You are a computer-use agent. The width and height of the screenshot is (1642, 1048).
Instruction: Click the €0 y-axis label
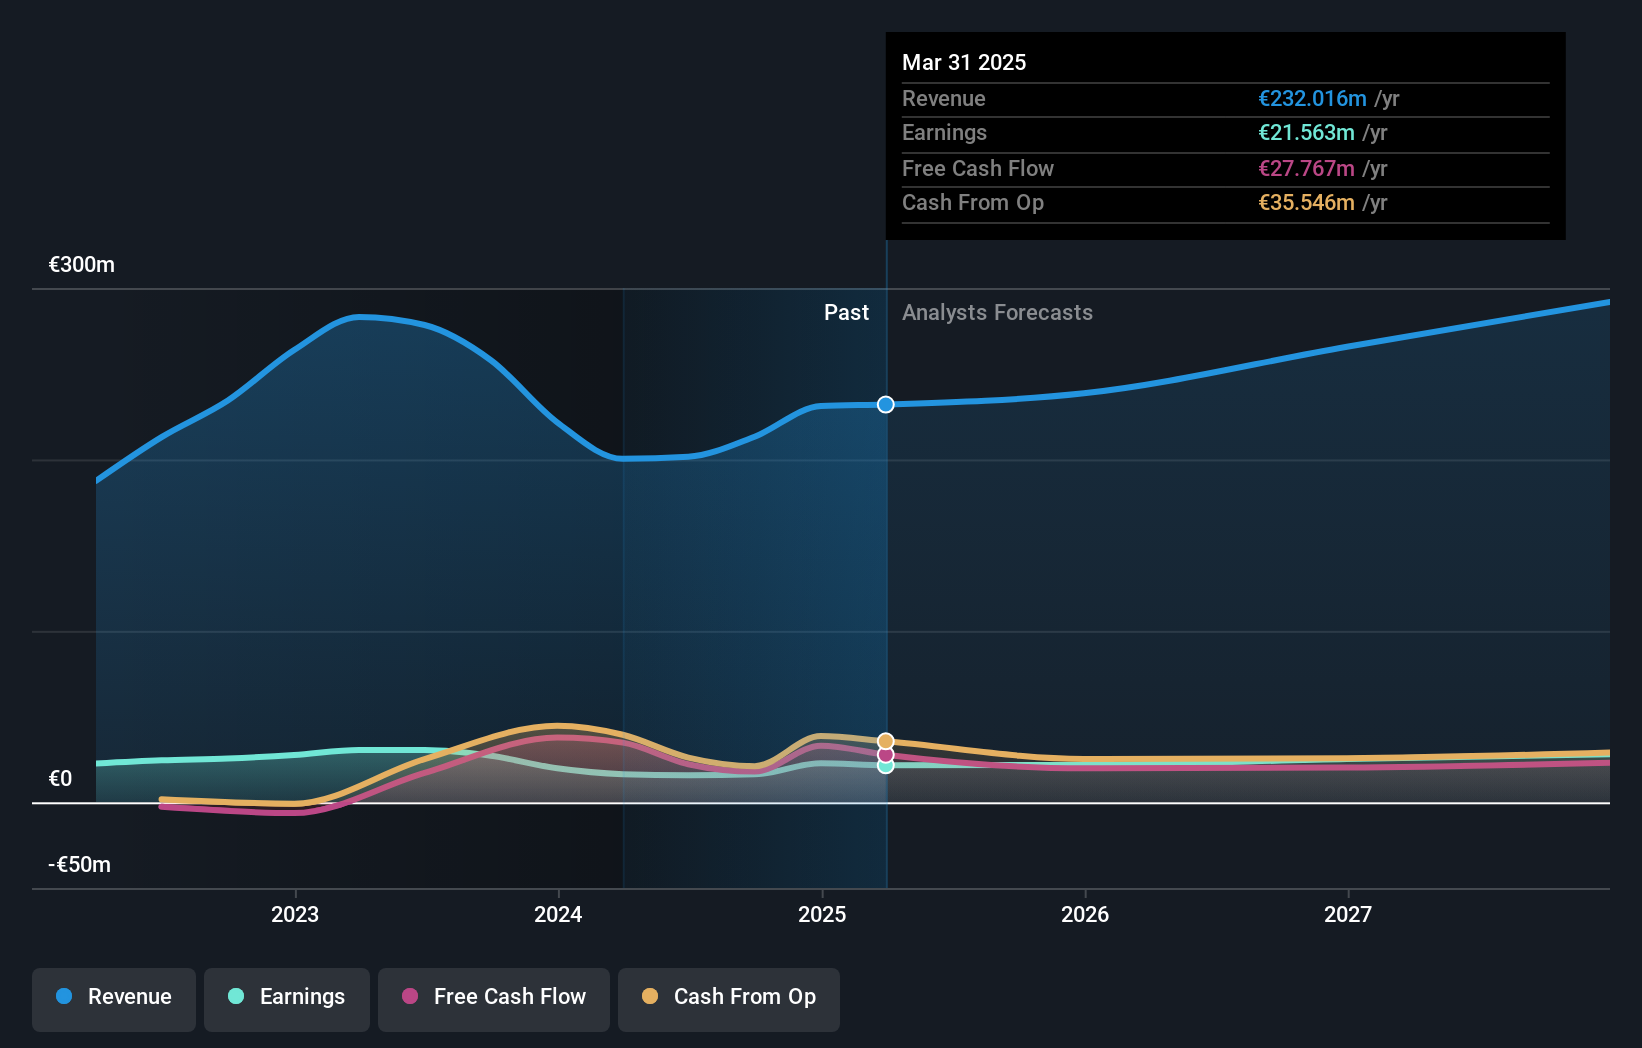pos(60,779)
